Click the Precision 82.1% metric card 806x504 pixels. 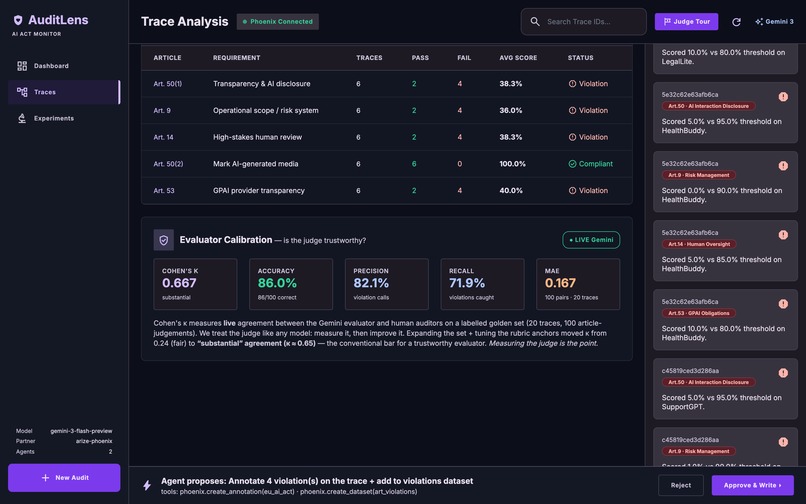pos(387,284)
